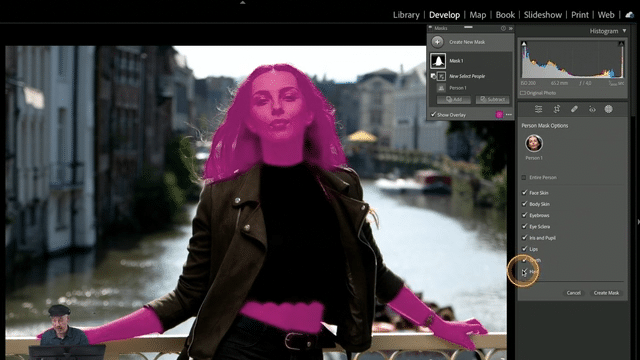640x360 pixels.
Task: Expand top panel via the arrow at top edge
Action: tap(242, 2)
